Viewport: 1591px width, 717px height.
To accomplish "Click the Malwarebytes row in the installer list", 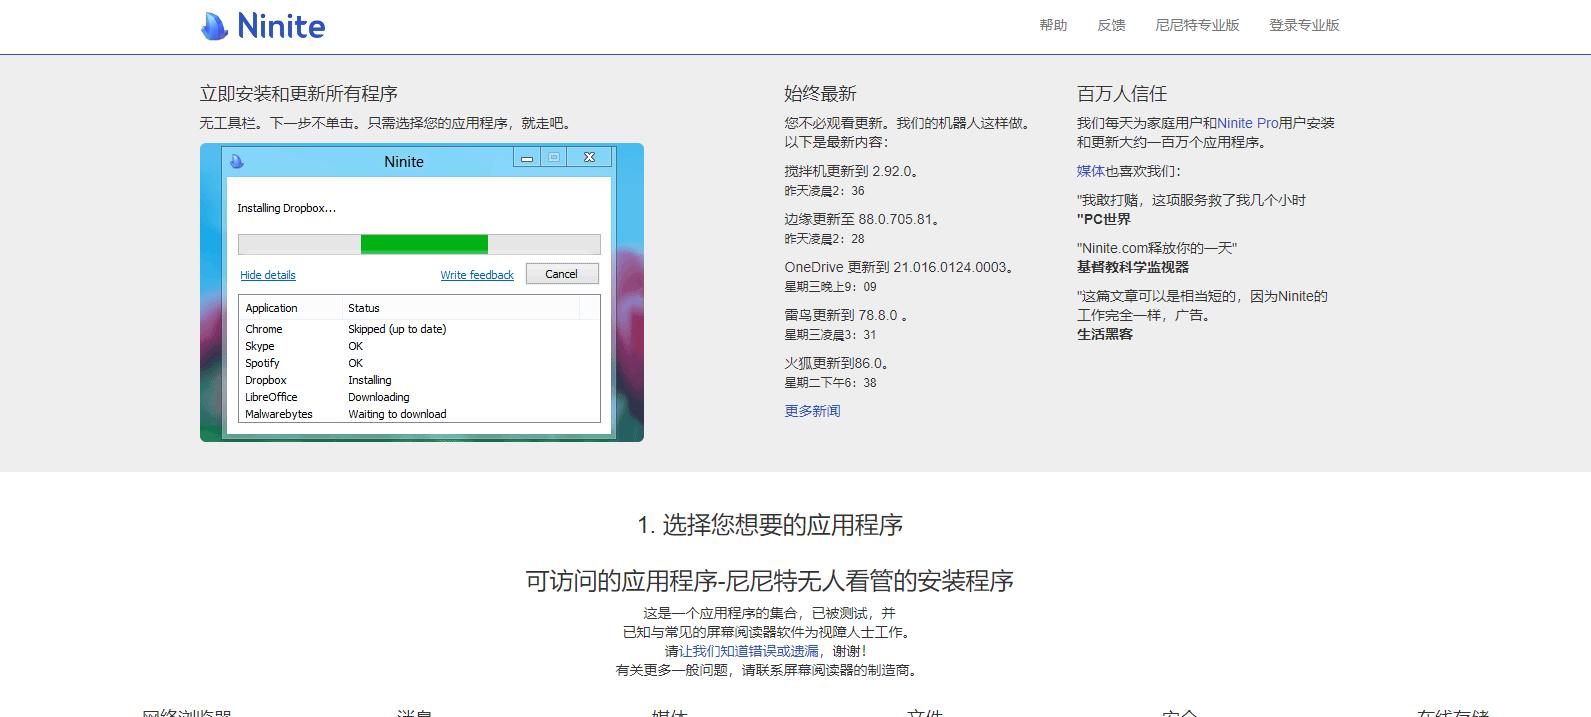I will 419,414.
